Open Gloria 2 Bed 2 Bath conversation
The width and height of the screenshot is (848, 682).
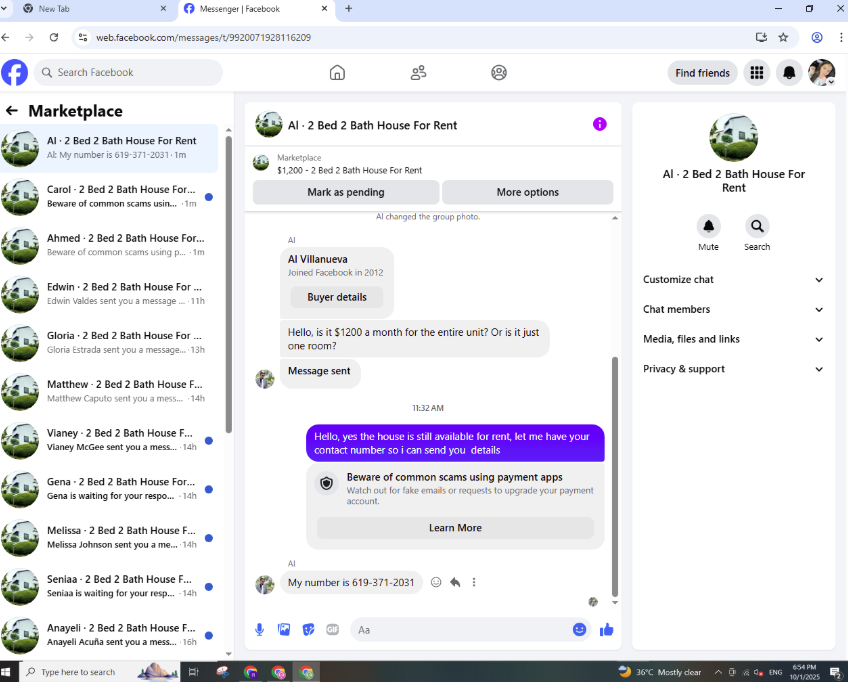point(109,343)
